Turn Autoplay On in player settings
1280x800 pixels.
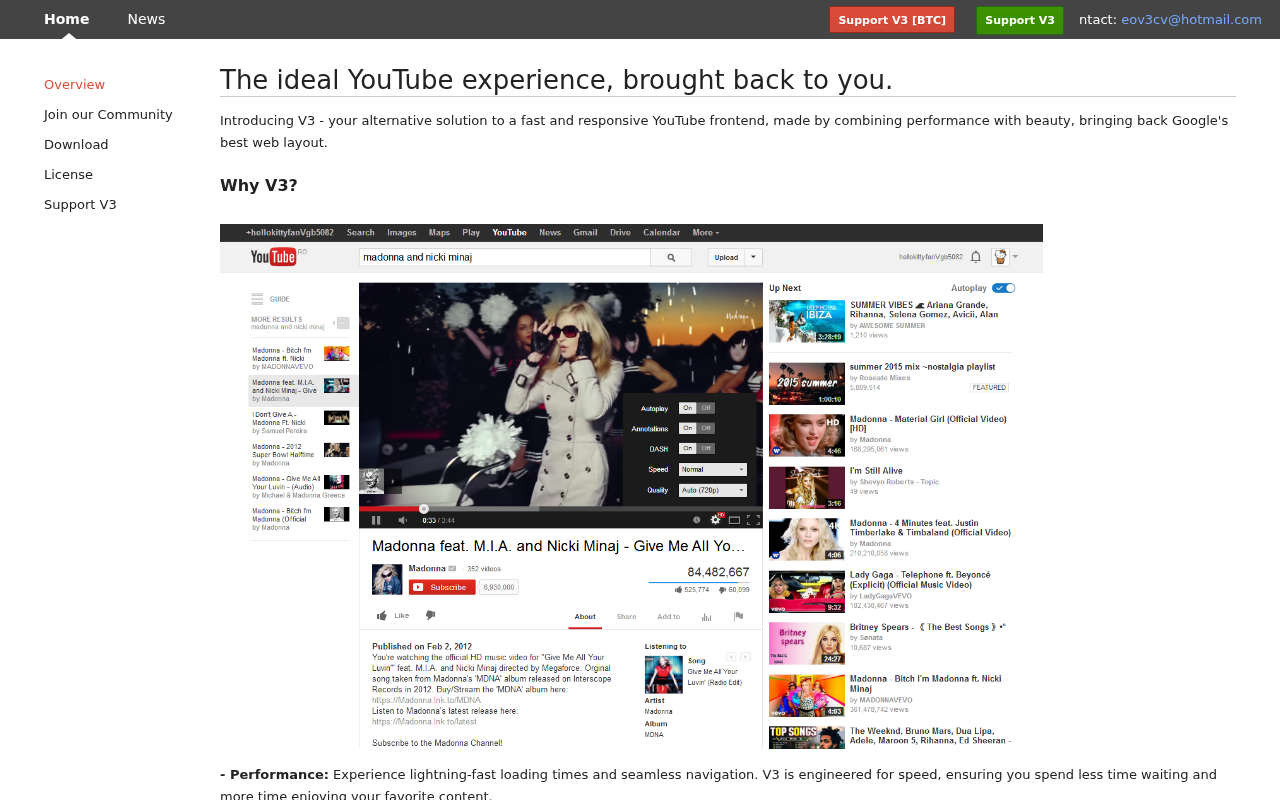pos(687,408)
